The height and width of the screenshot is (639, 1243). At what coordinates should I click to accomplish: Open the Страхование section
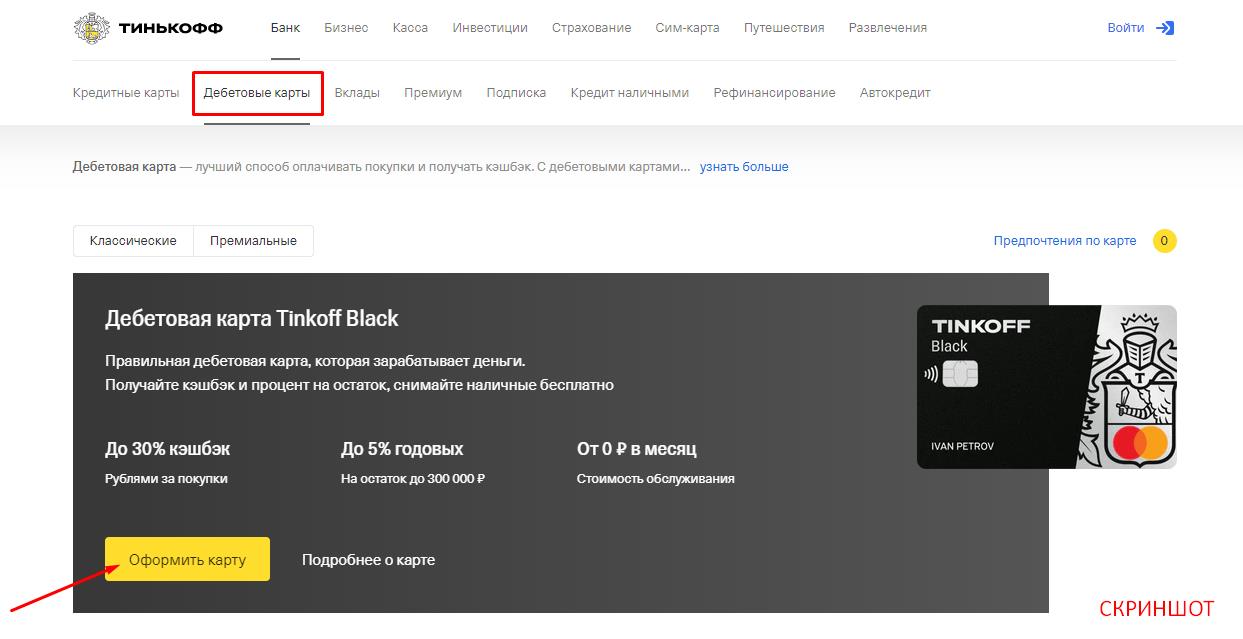click(x=591, y=28)
